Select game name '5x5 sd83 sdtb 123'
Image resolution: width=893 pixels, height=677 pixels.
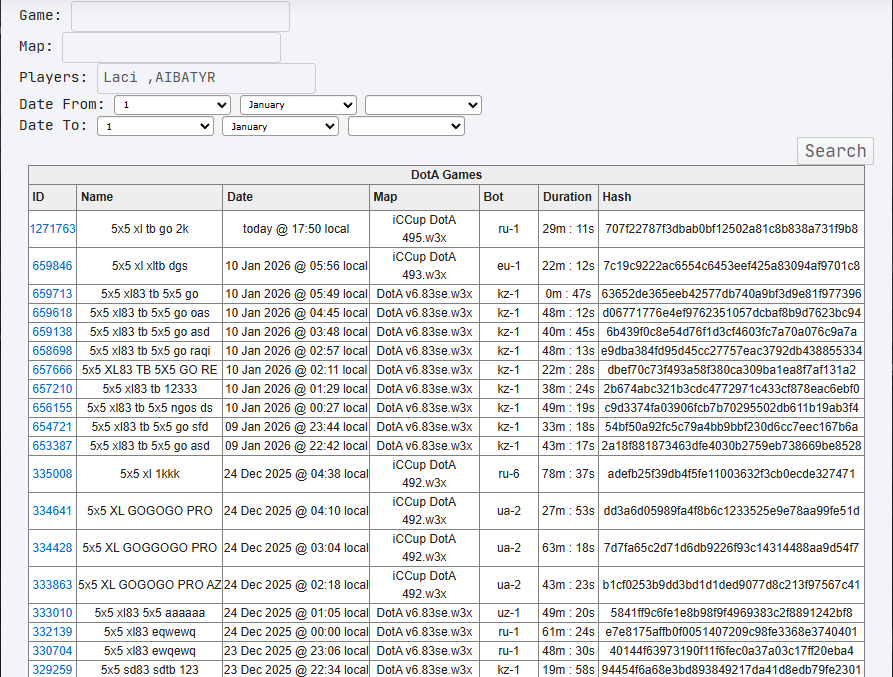[x=150, y=670]
